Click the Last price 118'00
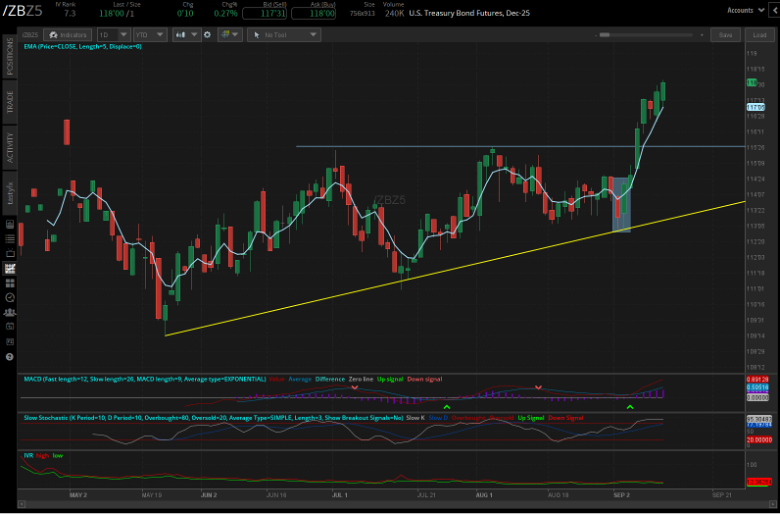 pos(111,13)
